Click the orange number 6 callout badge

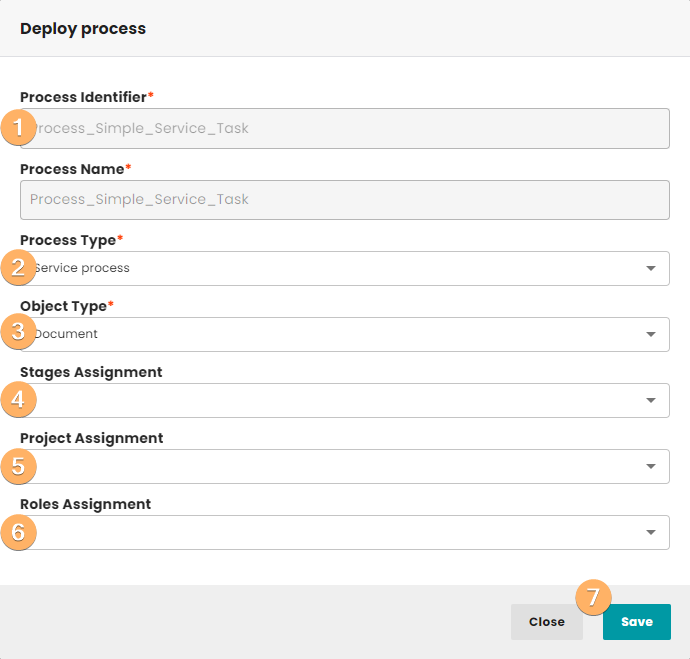click(x=18, y=531)
